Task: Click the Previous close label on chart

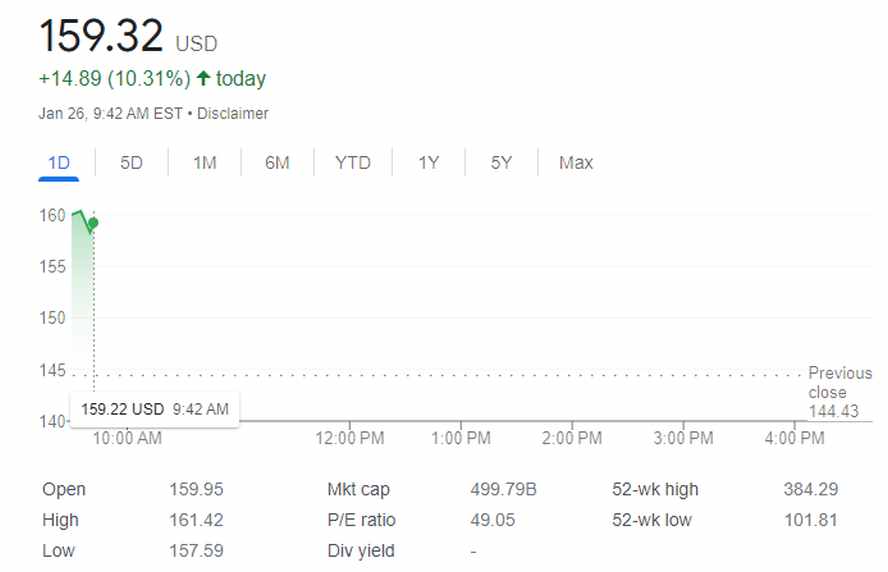Action: 839,382
